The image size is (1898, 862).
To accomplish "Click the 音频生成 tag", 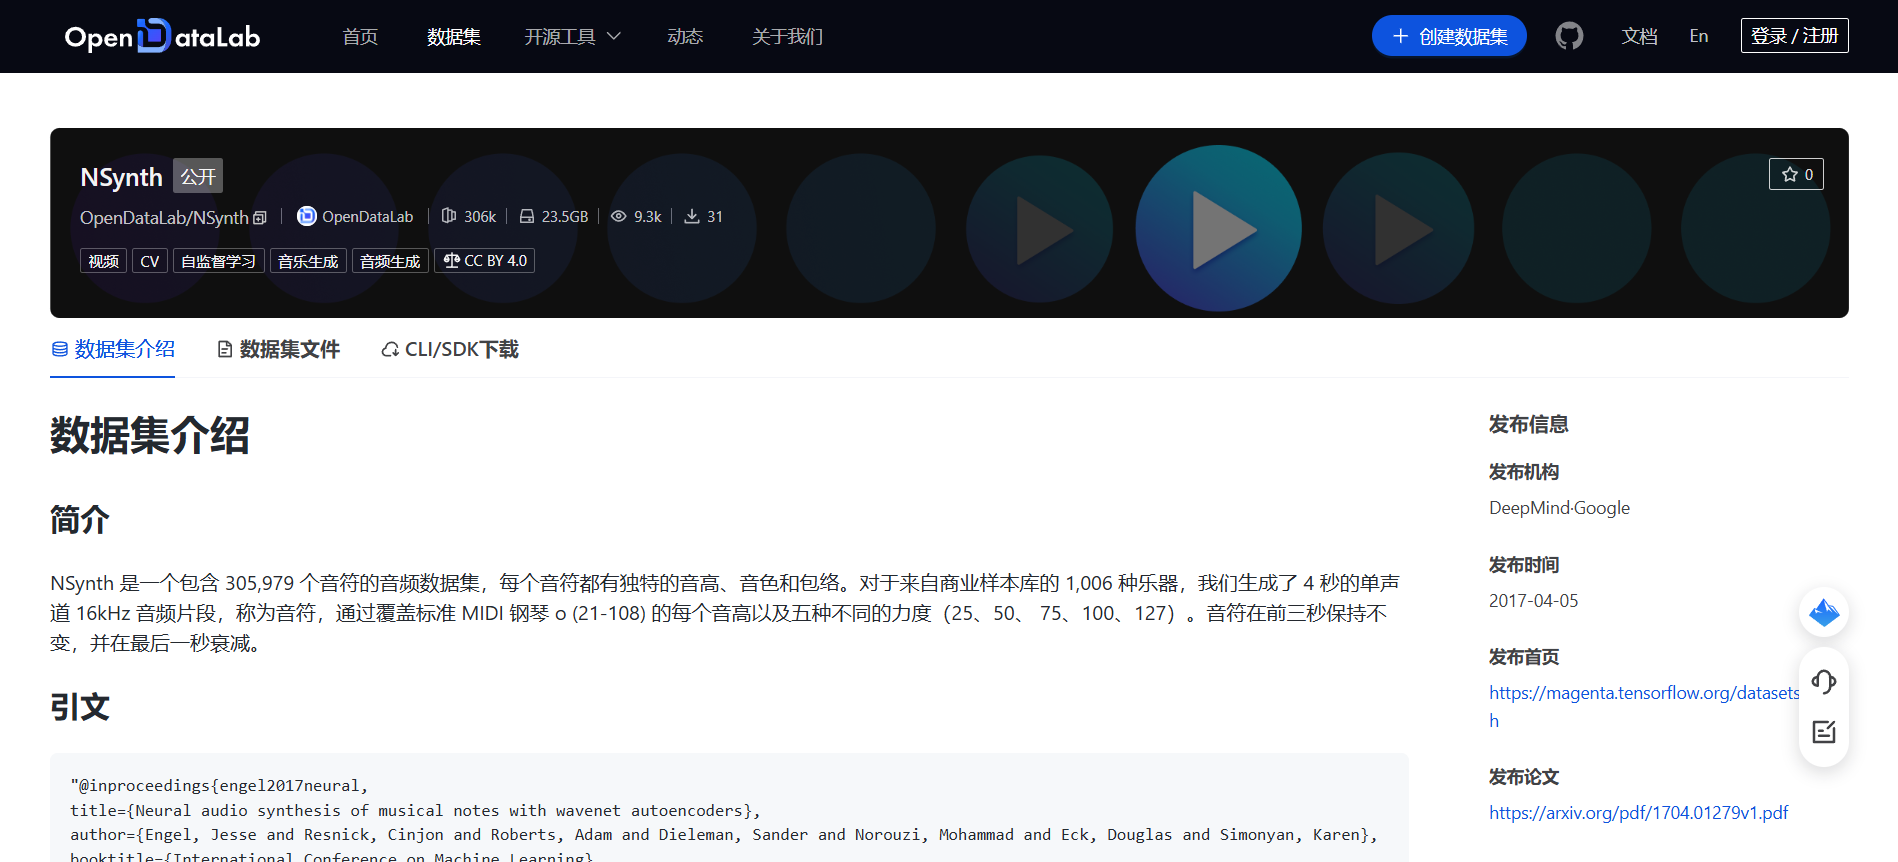I will 390,261.
